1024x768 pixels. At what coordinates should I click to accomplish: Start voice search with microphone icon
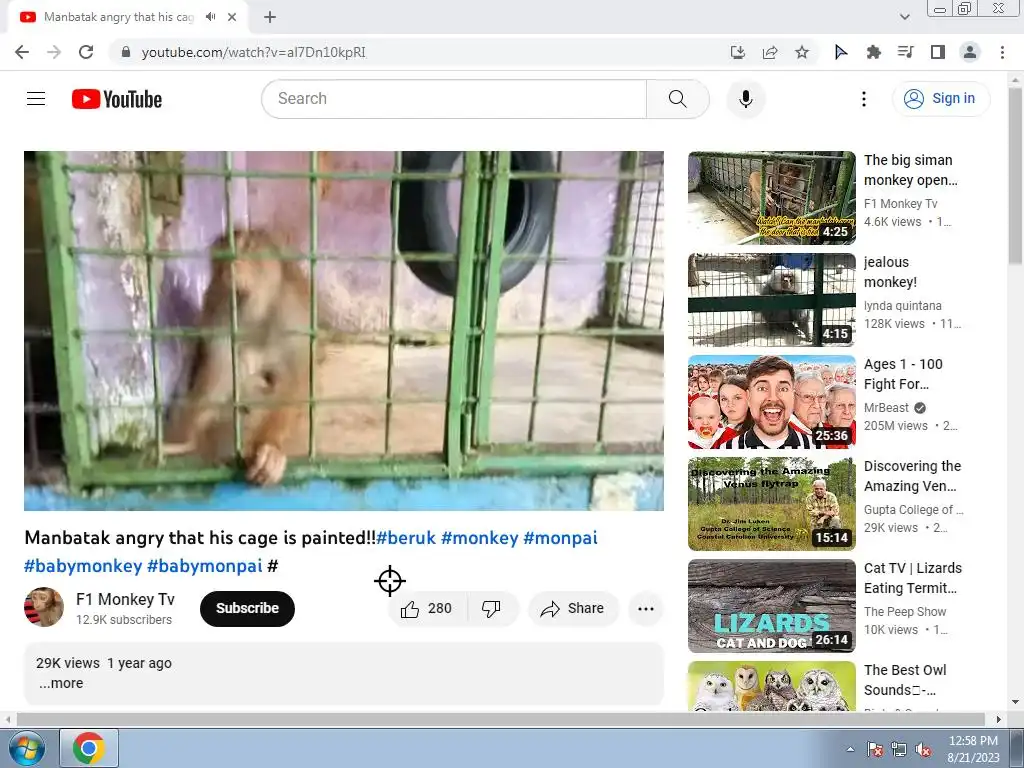pos(746,99)
